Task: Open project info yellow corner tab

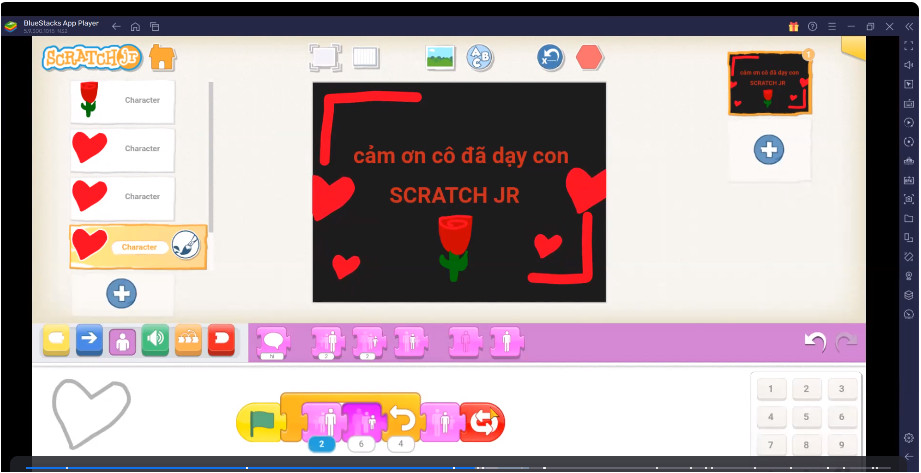Action: 853,48
